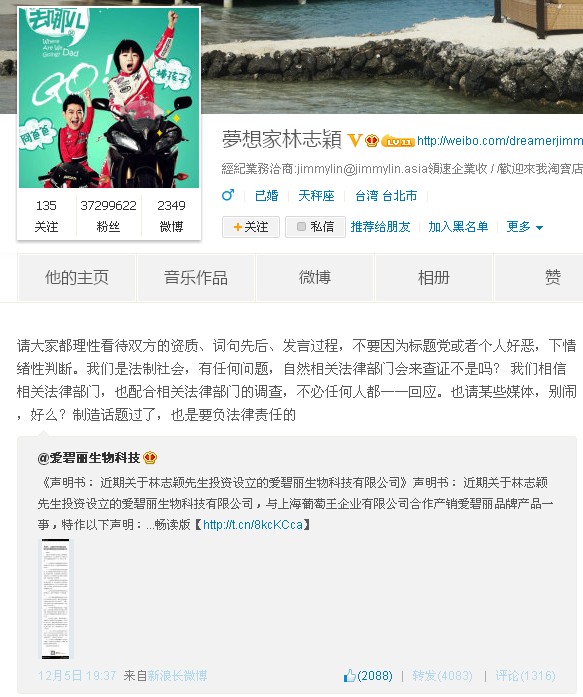The height and width of the screenshot is (697, 583).
Task: Click the 私信 private message button
Action: tap(315, 227)
